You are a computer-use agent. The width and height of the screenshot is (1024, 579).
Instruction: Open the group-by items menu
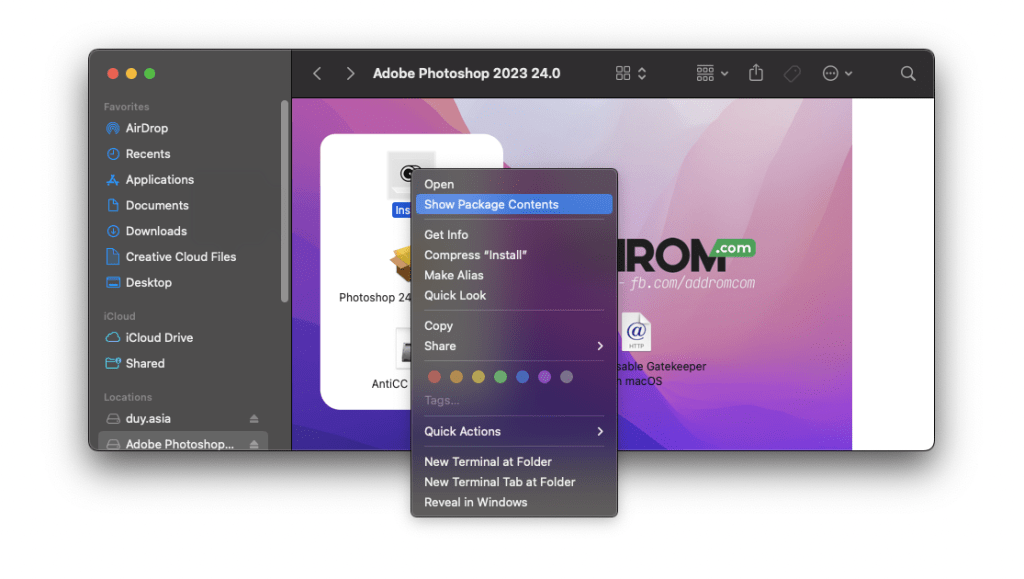(x=712, y=73)
